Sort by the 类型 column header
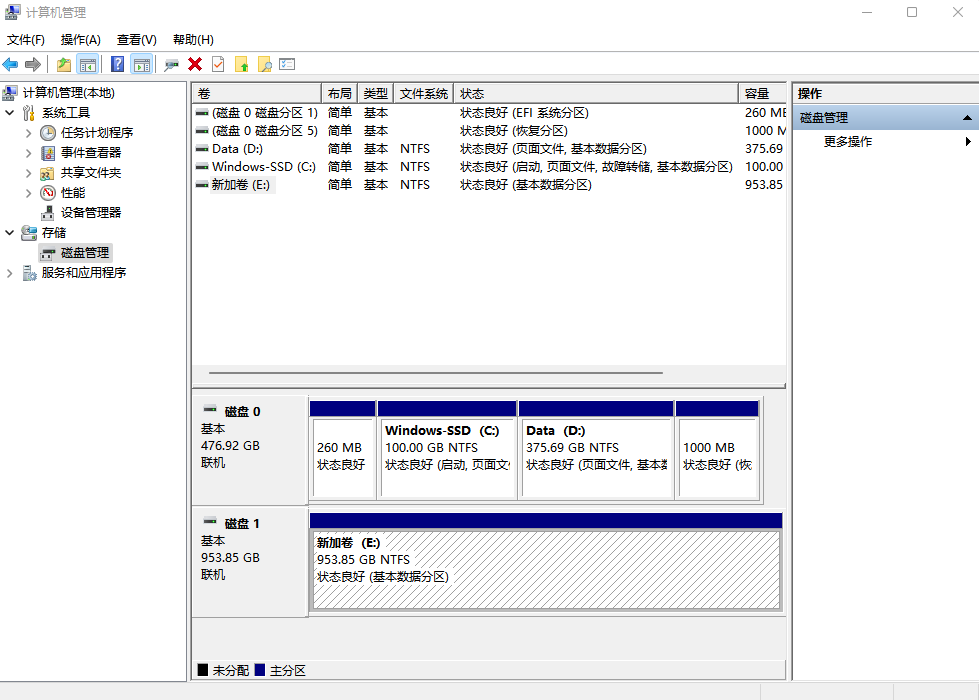The image size is (979, 700). 376,94
